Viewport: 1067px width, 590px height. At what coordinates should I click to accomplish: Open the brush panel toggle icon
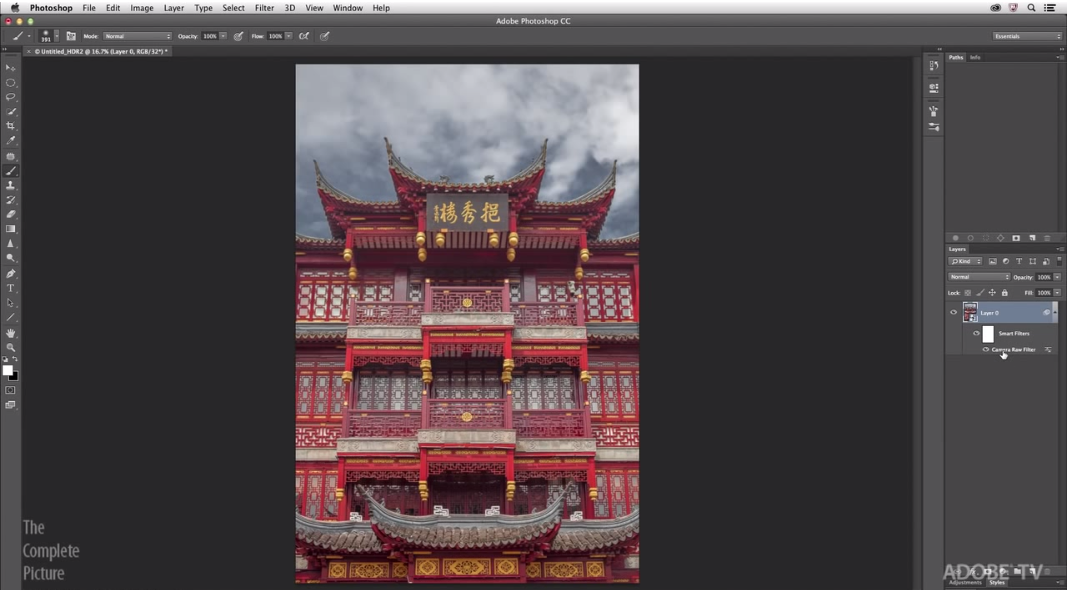click(x=71, y=36)
